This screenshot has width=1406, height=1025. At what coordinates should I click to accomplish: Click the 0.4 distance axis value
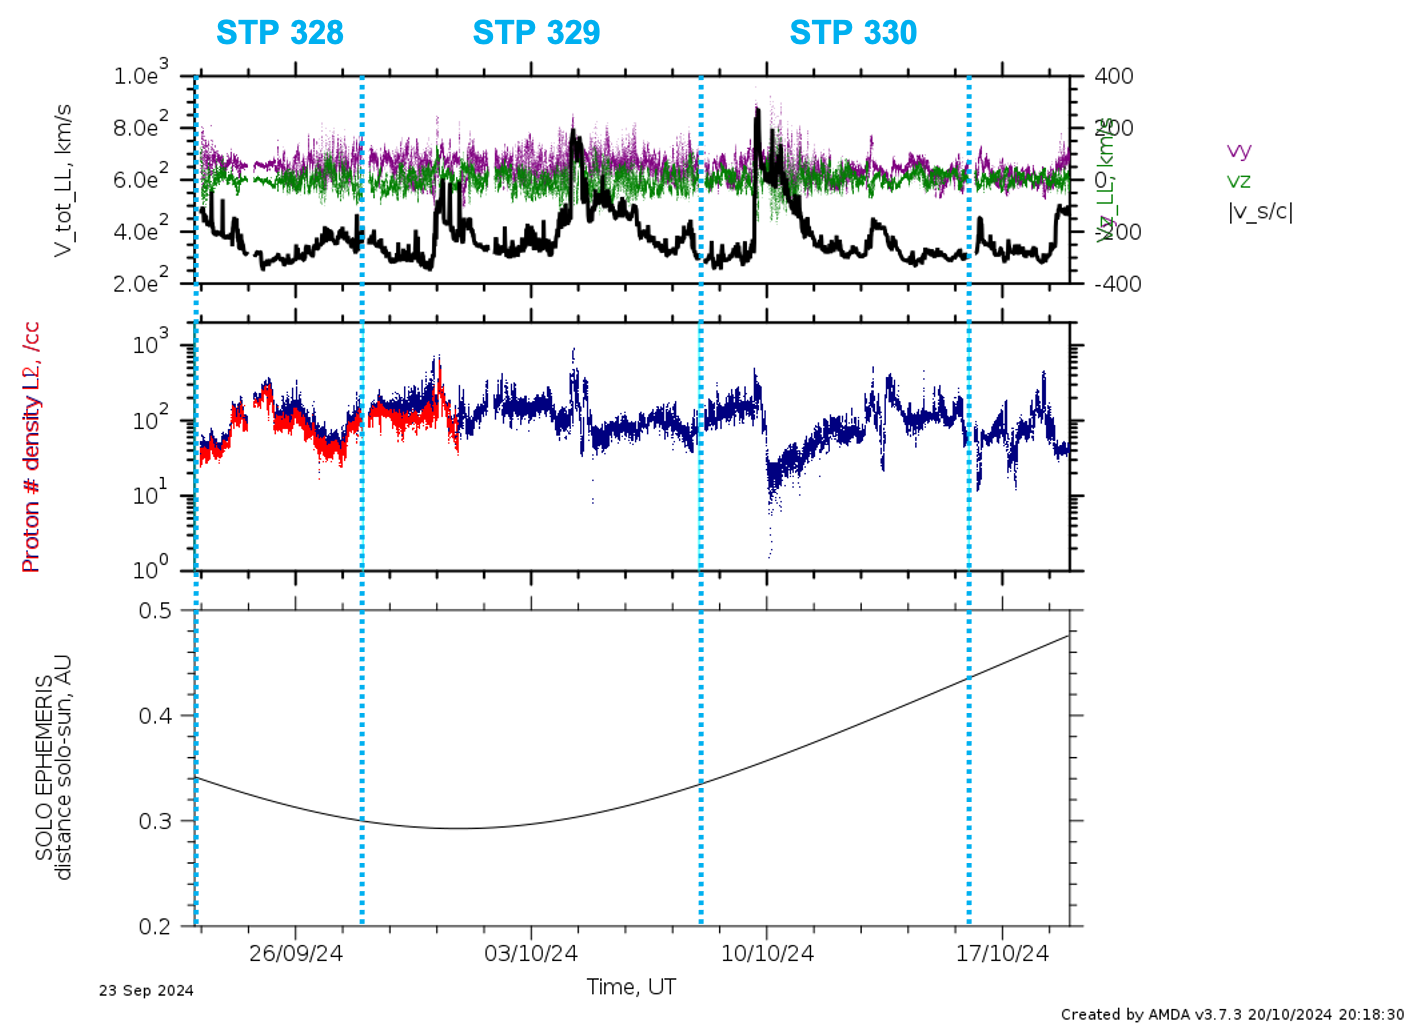tap(155, 716)
